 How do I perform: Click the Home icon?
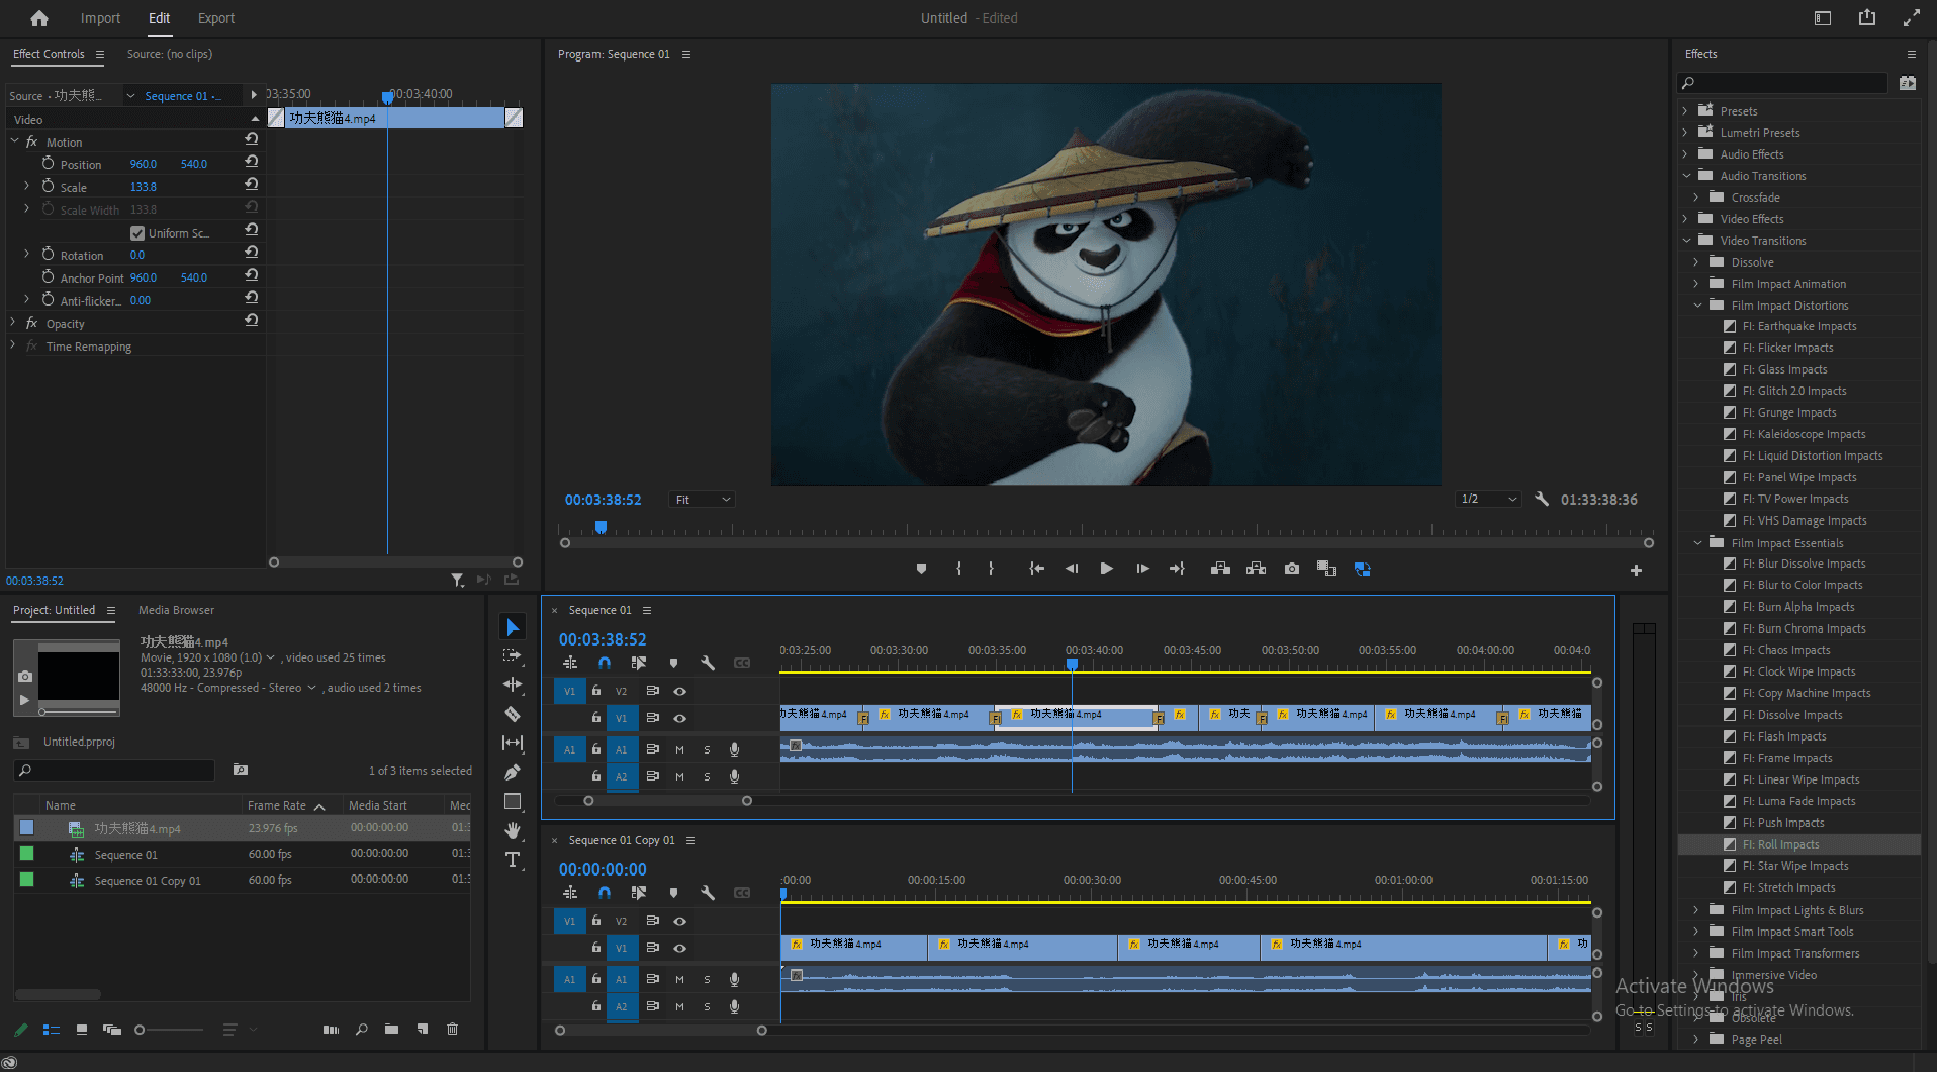pyautogui.click(x=39, y=18)
